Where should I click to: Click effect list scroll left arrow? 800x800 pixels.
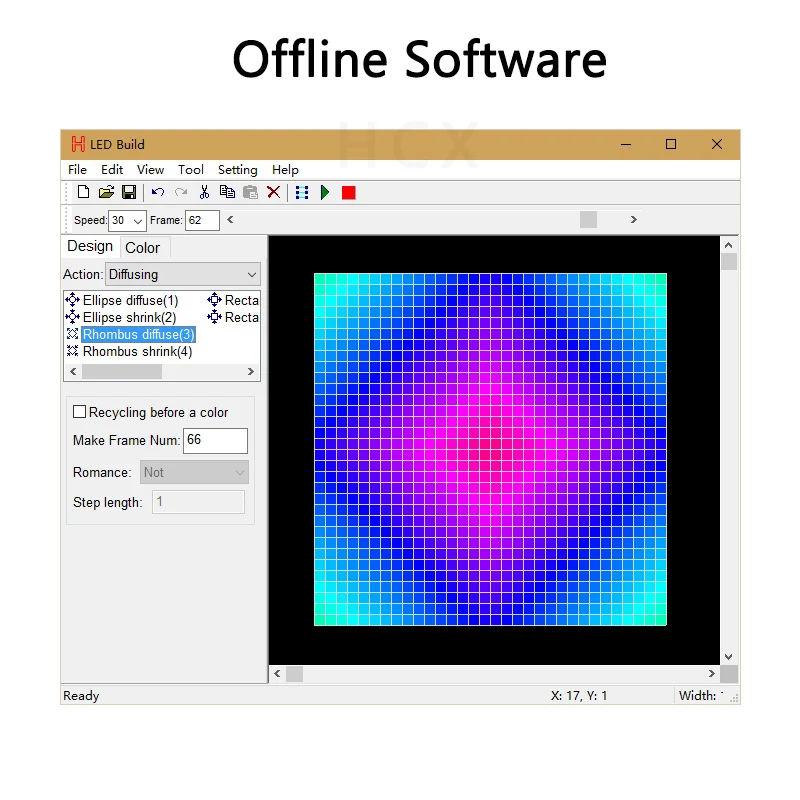point(73,371)
